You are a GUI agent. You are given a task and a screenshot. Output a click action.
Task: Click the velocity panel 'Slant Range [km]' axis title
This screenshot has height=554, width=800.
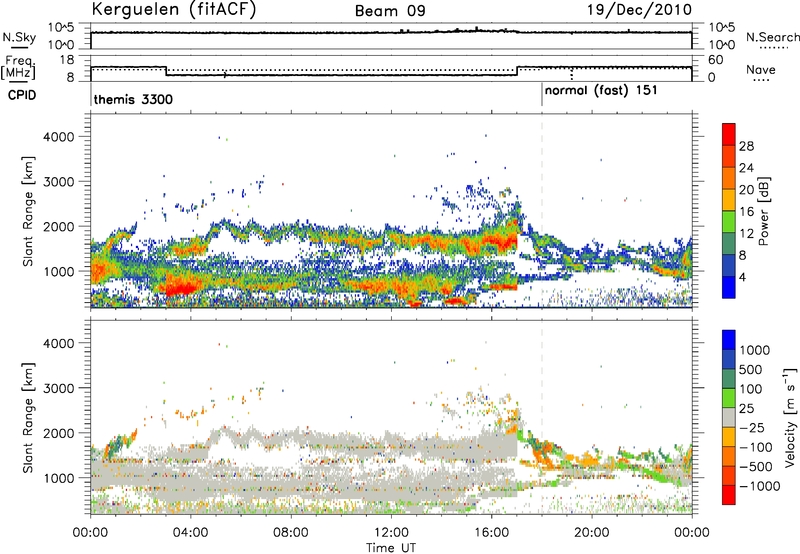(28, 418)
